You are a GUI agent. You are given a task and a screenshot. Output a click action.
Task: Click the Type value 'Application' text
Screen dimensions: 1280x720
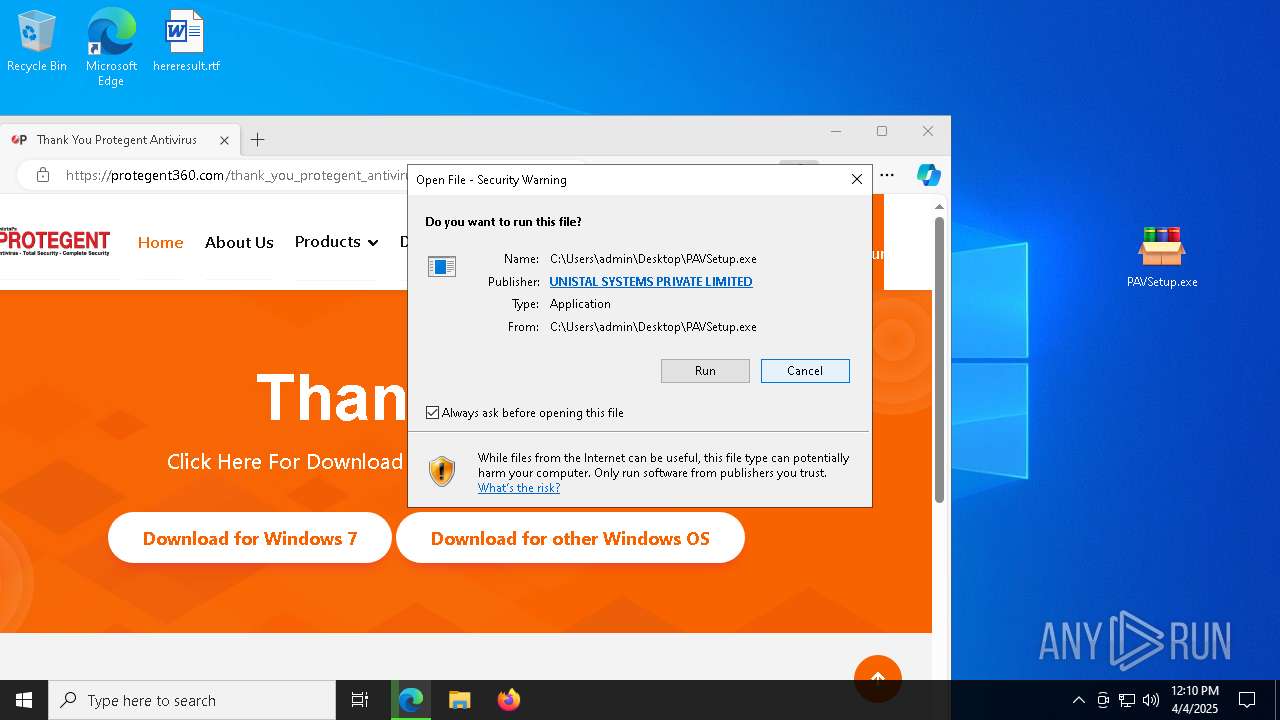click(x=580, y=304)
